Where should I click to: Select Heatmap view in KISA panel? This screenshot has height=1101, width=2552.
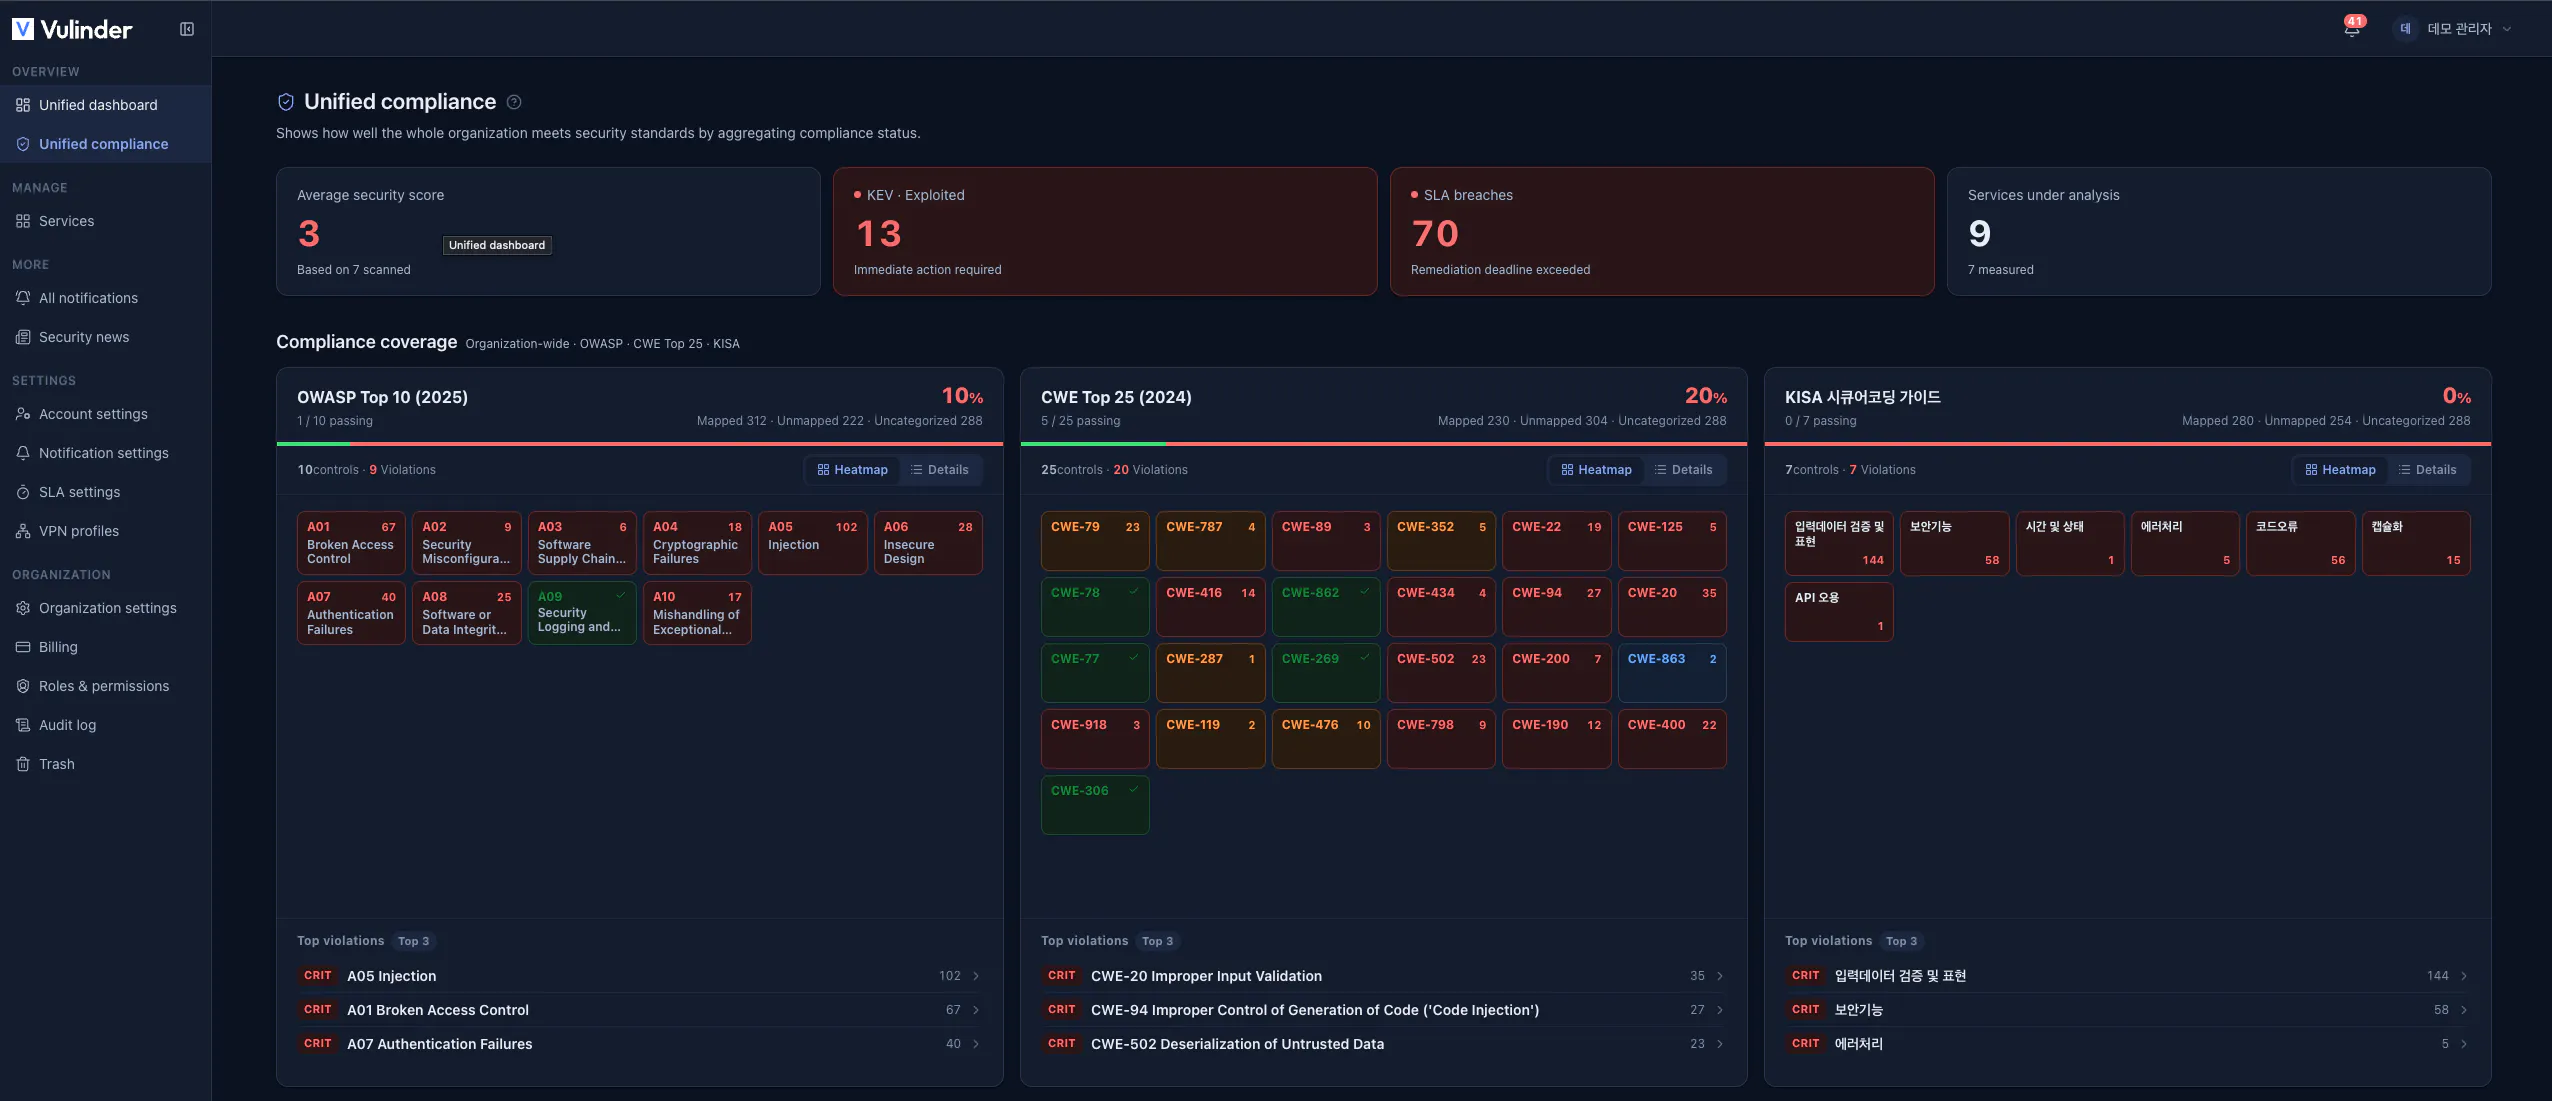[x=2340, y=470]
